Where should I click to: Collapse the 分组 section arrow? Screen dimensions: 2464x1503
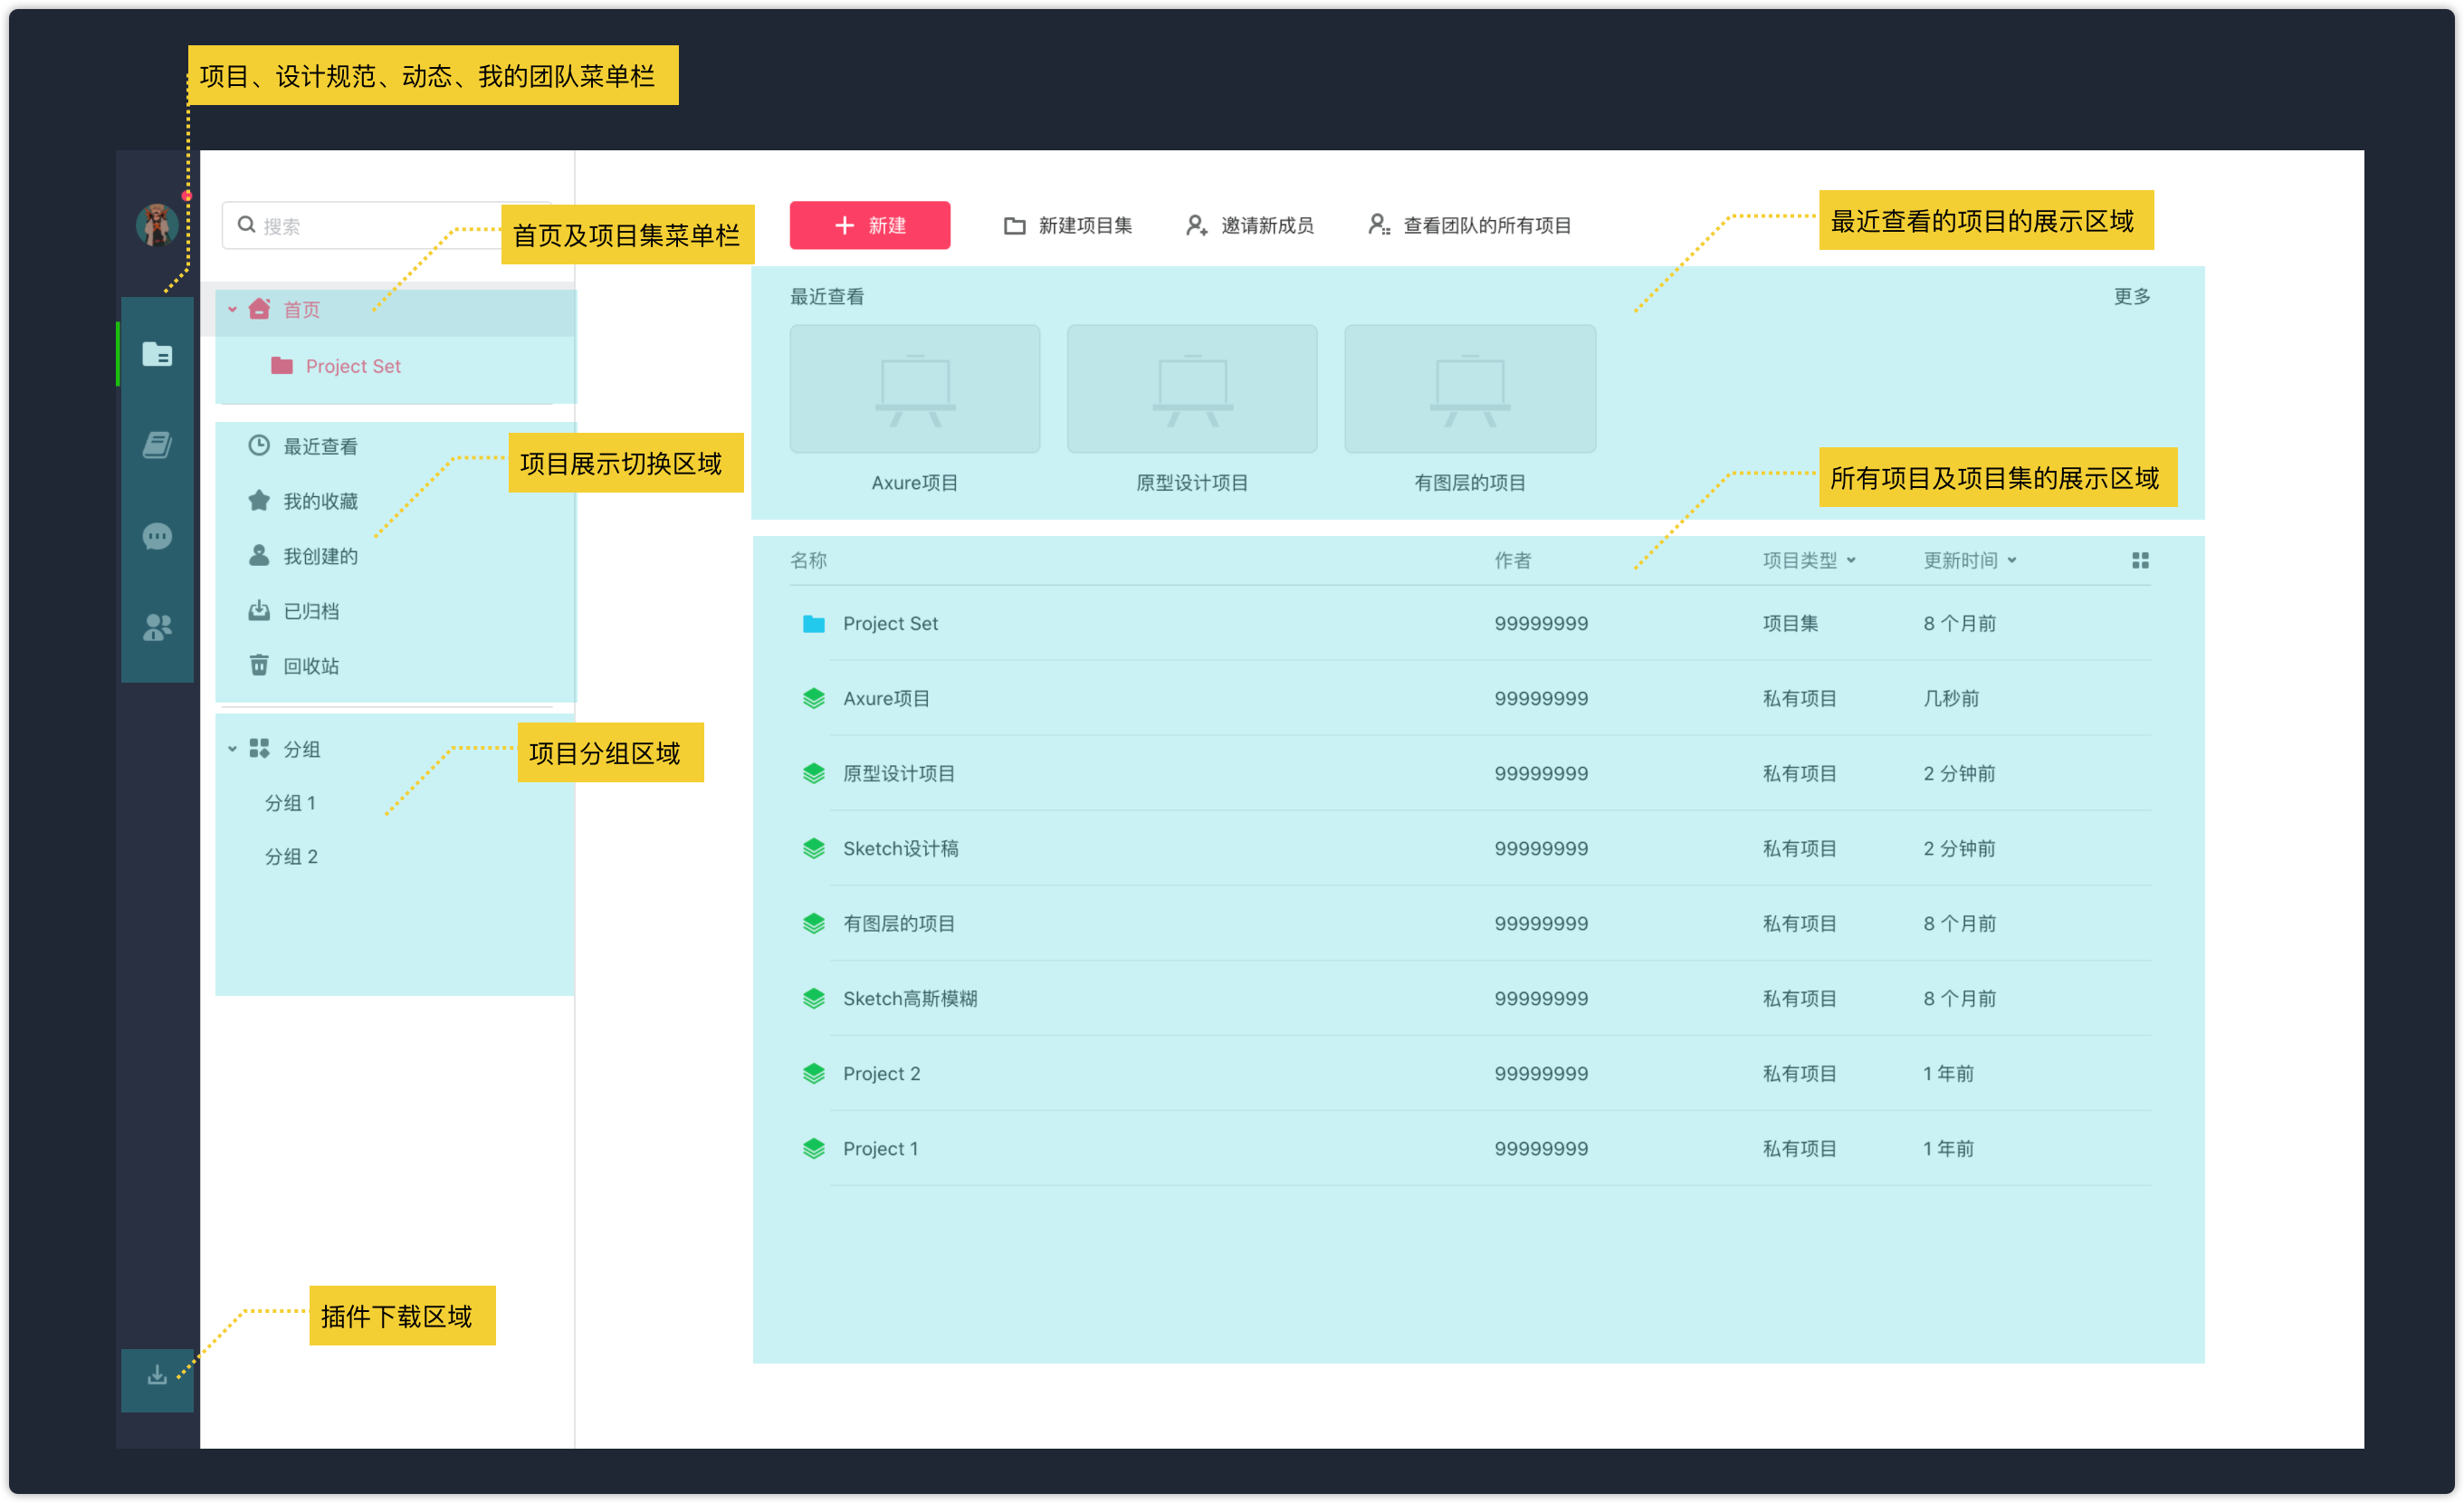click(232, 749)
